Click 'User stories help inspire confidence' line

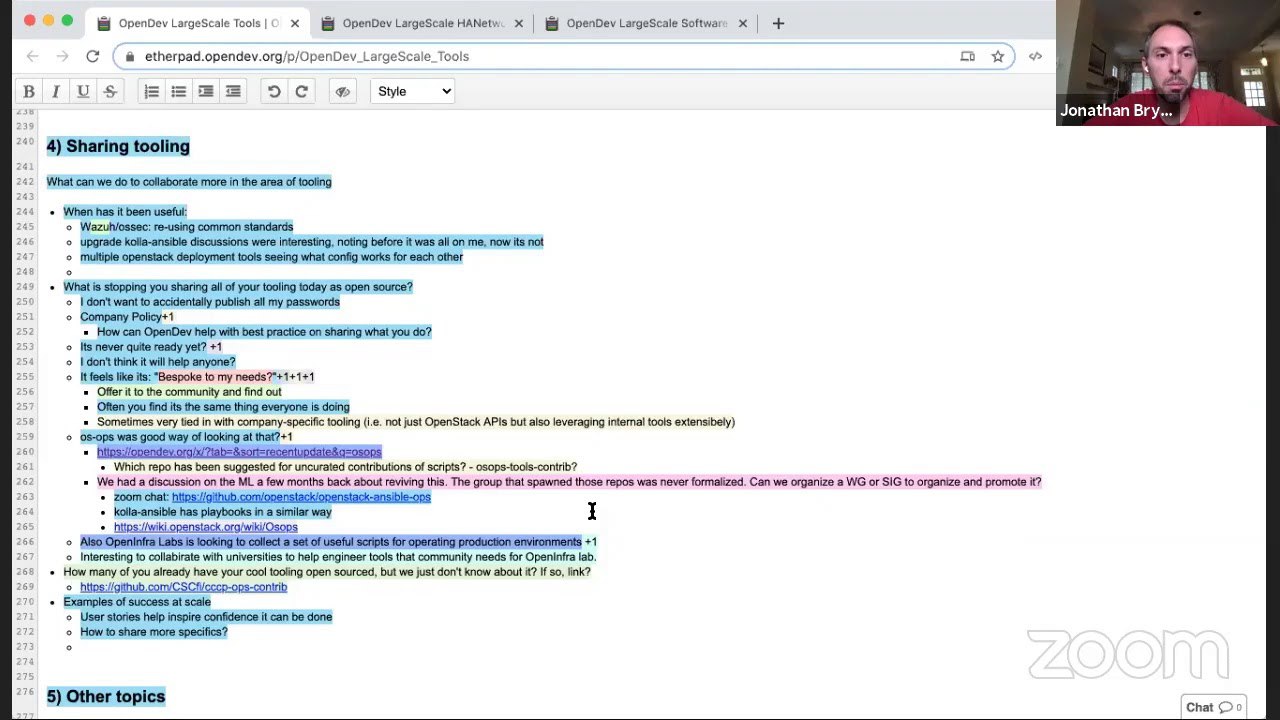click(206, 617)
